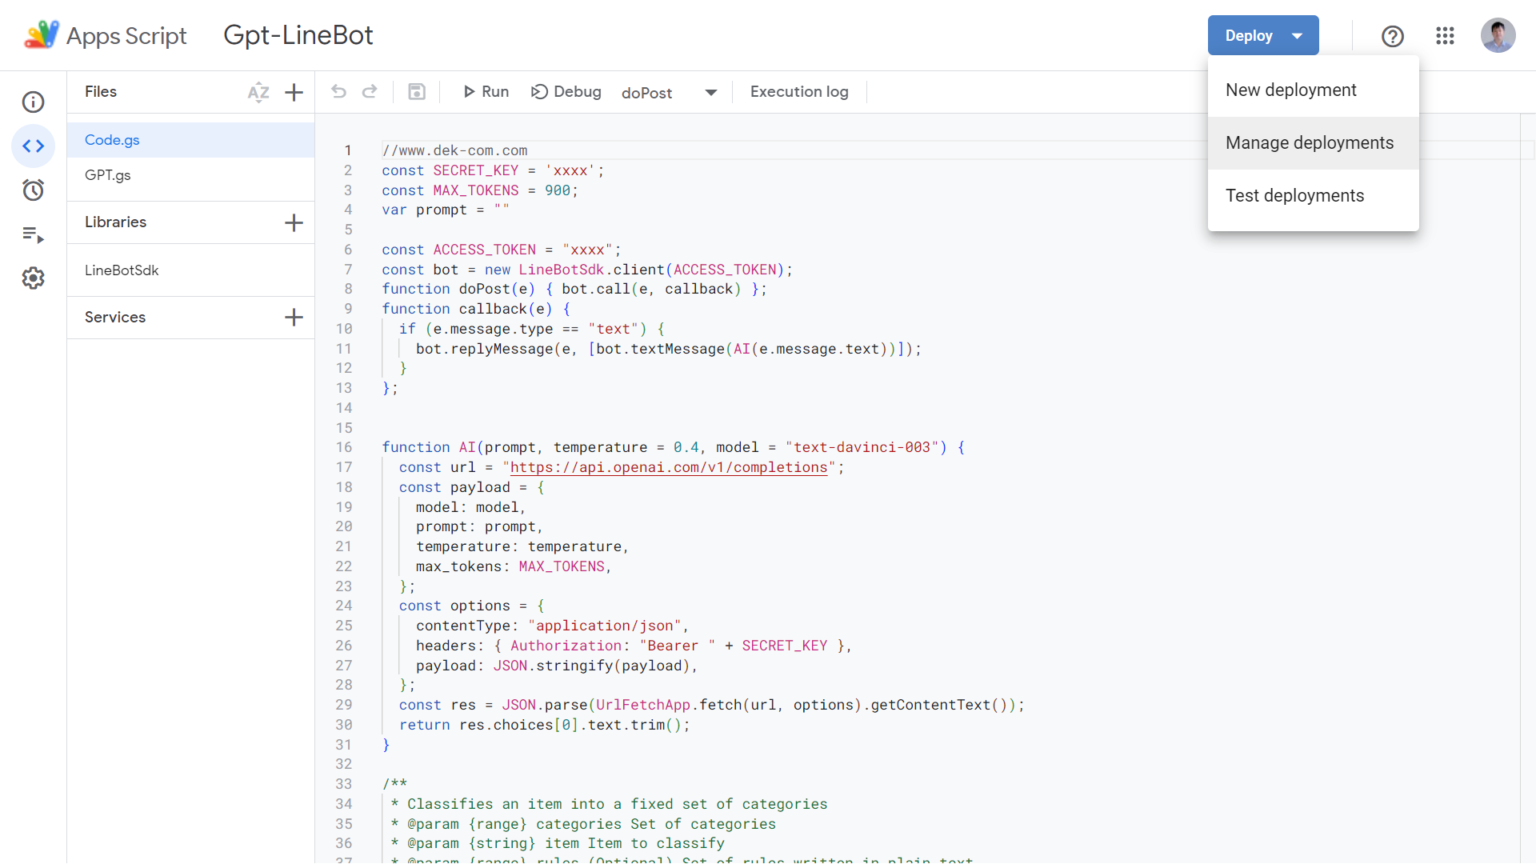The height and width of the screenshot is (864, 1536).
Task: Add a service with plus icon
Action: 294,317
